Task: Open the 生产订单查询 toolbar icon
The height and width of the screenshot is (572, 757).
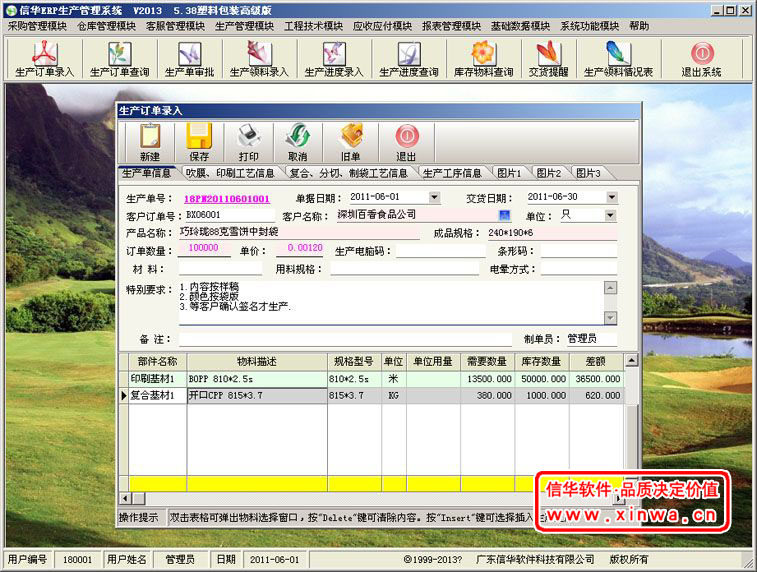Action: pyautogui.click(x=120, y=59)
